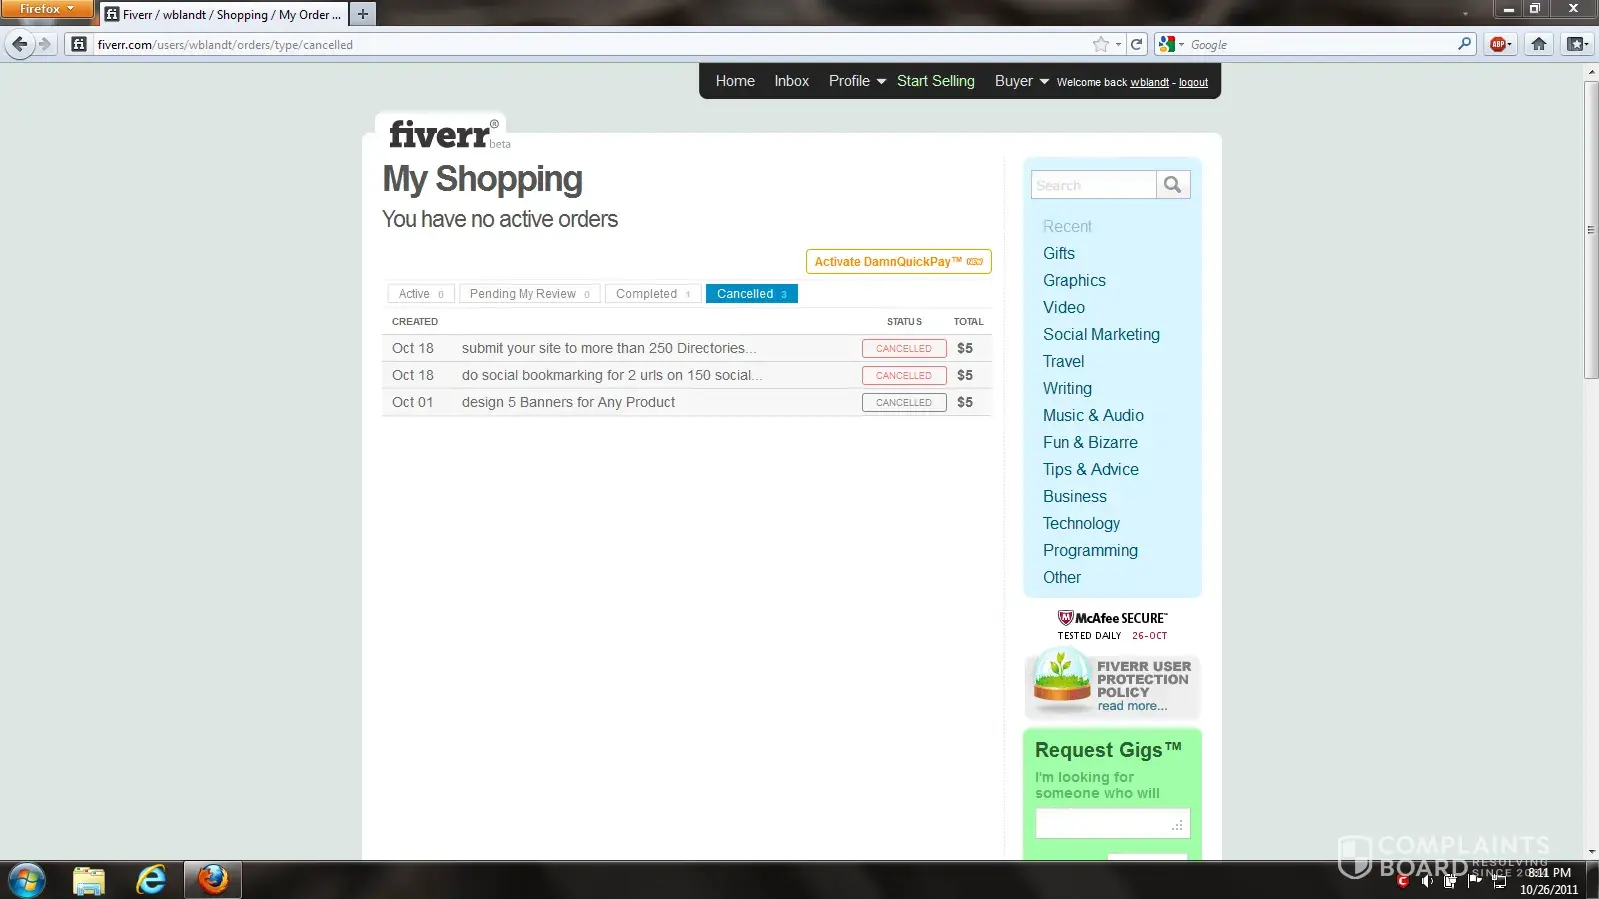Click the bookmark star in address bar

pos(1100,44)
